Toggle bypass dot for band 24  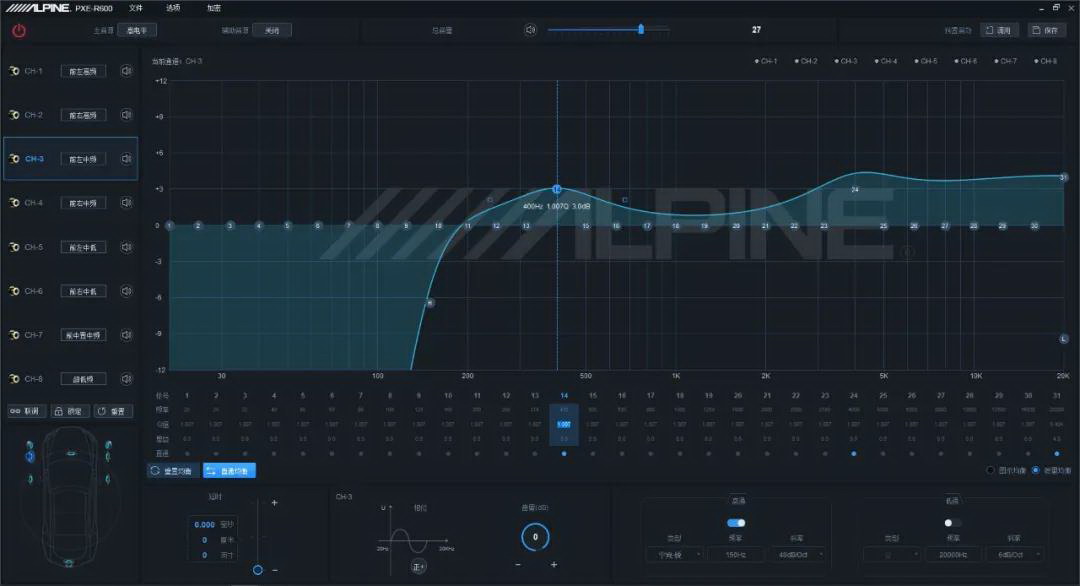tap(854, 454)
